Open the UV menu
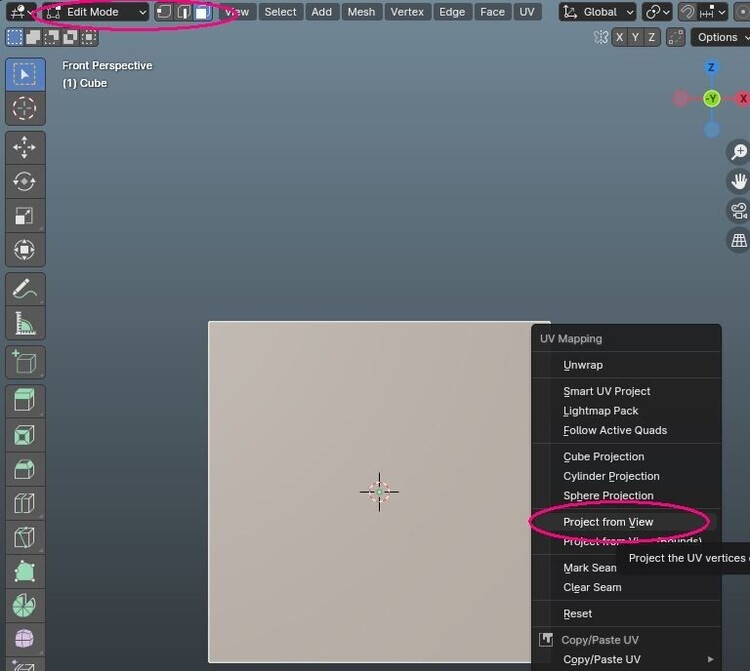750x671 pixels. (x=527, y=12)
